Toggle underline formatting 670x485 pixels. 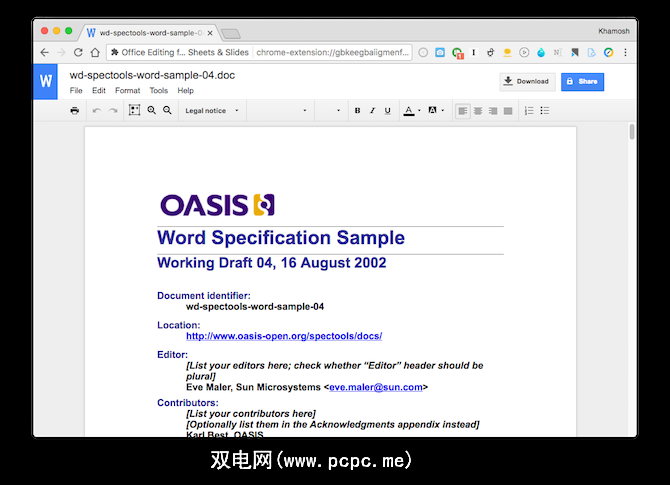pyautogui.click(x=388, y=111)
